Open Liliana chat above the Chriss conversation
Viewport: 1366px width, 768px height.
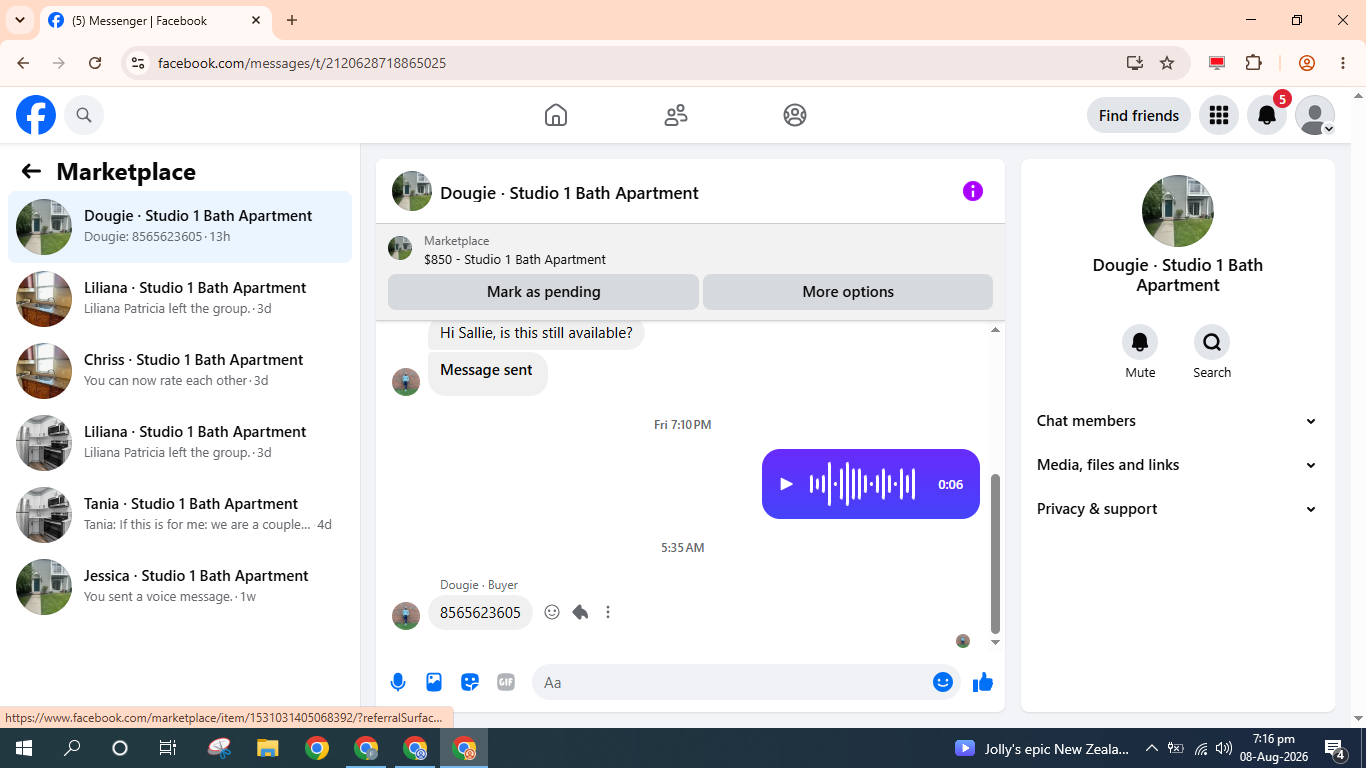point(180,299)
